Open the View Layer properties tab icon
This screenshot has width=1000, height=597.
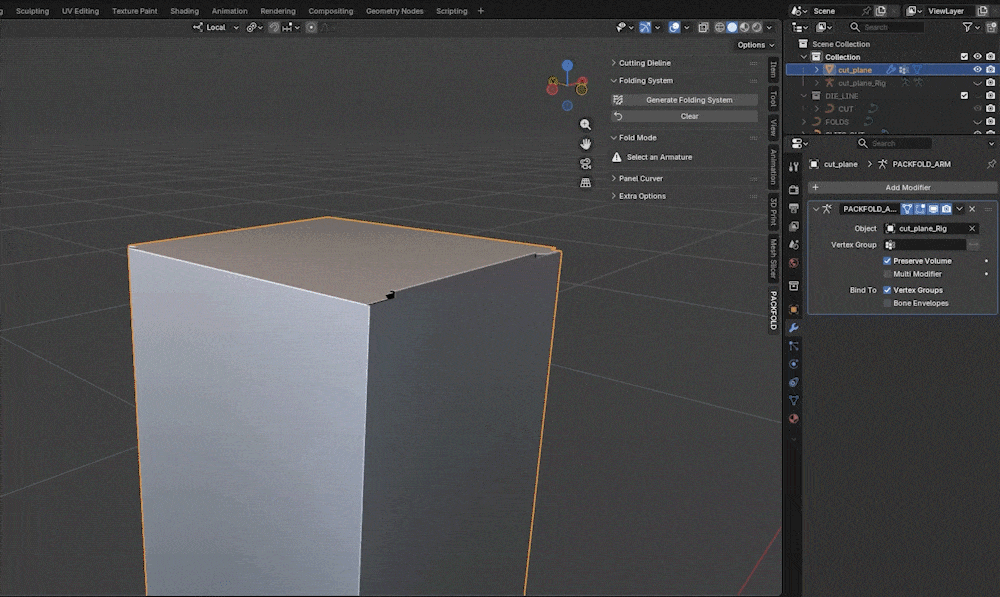tap(793, 226)
